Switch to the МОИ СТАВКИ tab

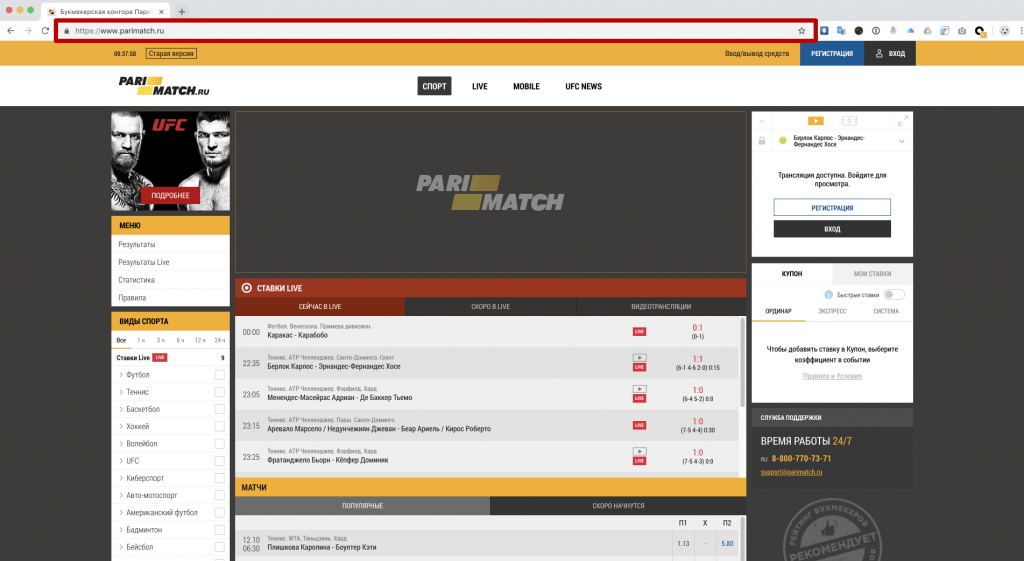pyautogui.click(x=872, y=274)
